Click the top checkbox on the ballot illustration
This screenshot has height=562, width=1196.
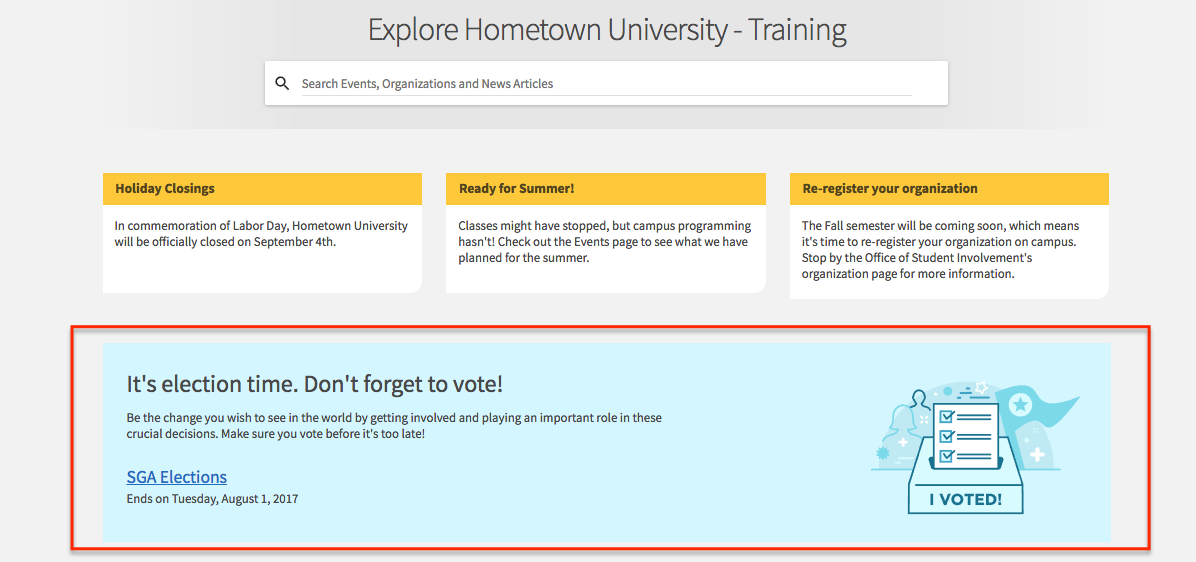[947, 417]
